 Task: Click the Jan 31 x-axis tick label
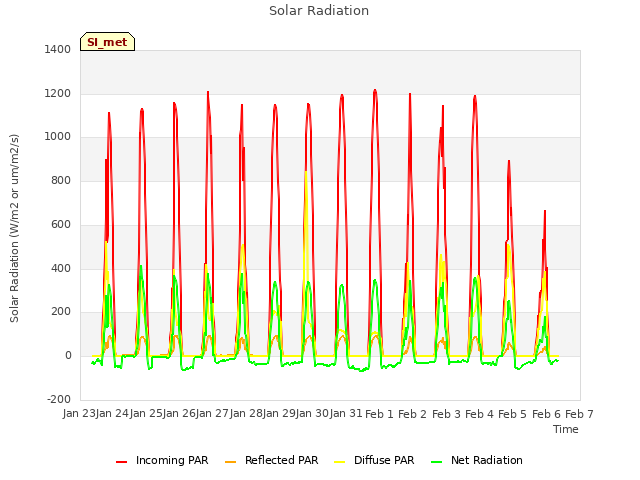coord(346,414)
